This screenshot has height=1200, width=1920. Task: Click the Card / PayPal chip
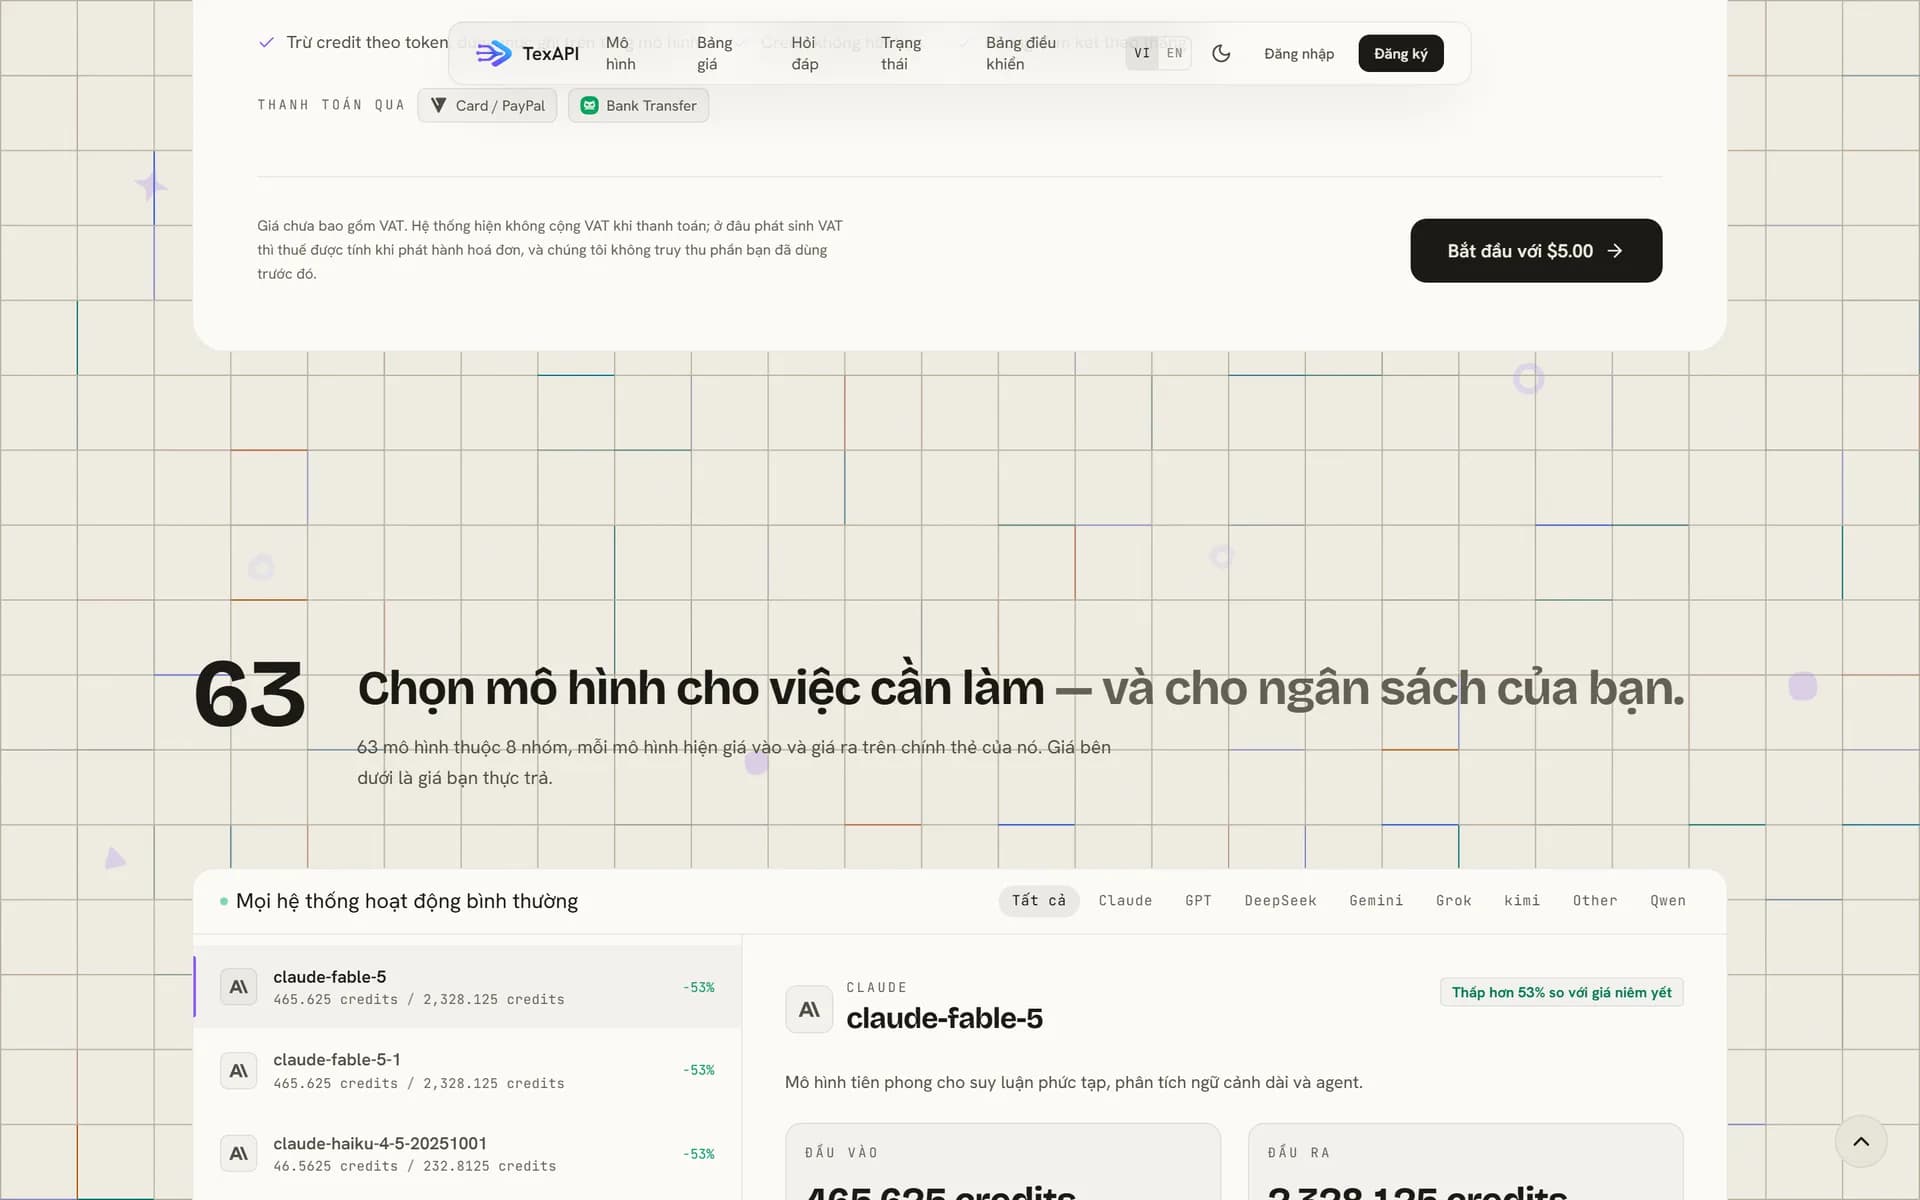(x=487, y=105)
